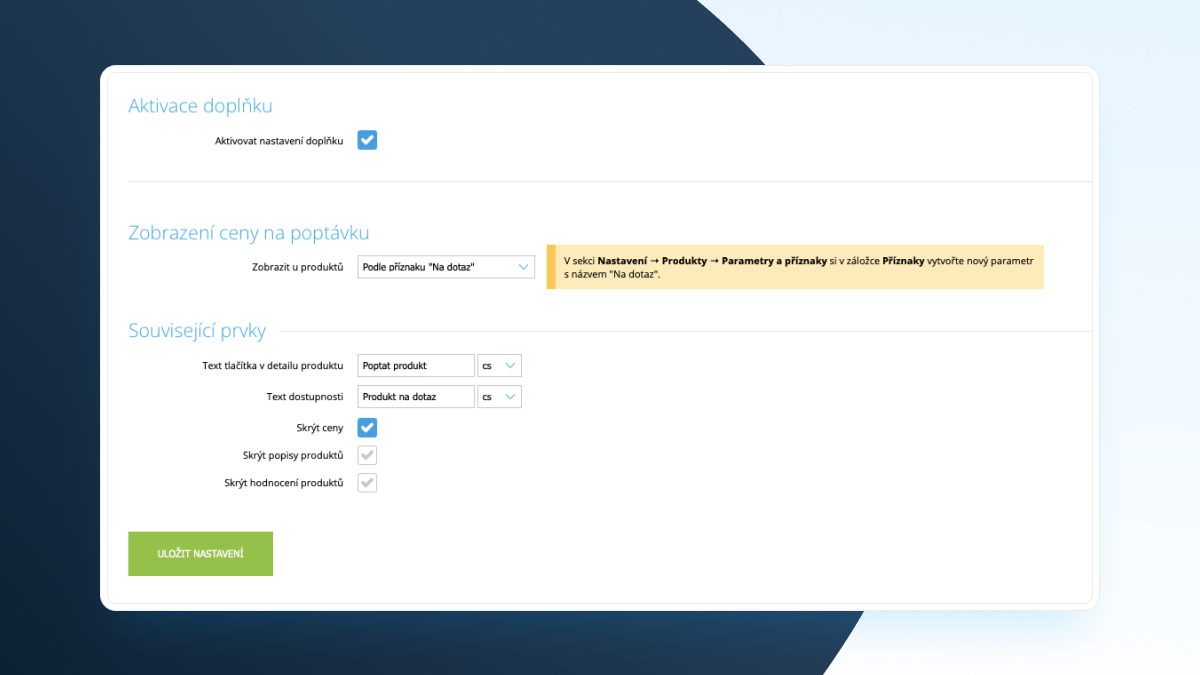This screenshot has width=1200, height=675.
Task: Click the Související prvky section heading
Action: point(197,331)
